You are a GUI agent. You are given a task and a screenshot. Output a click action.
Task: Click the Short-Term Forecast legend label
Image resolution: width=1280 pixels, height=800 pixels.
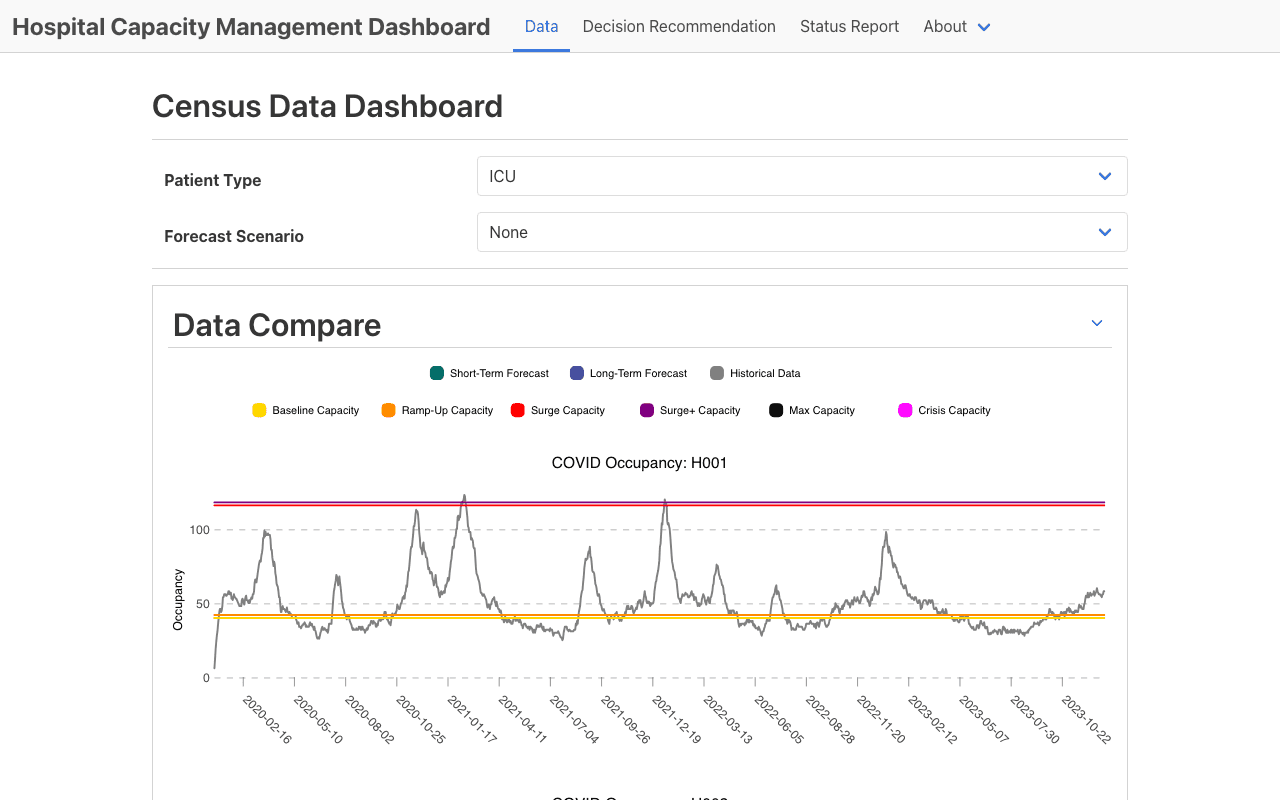click(x=499, y=373)
